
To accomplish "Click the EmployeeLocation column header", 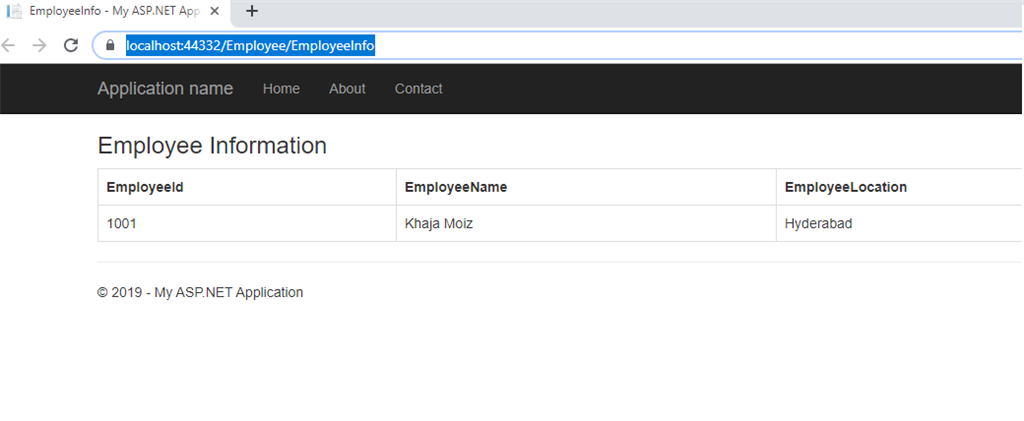I will coord(846,187).
